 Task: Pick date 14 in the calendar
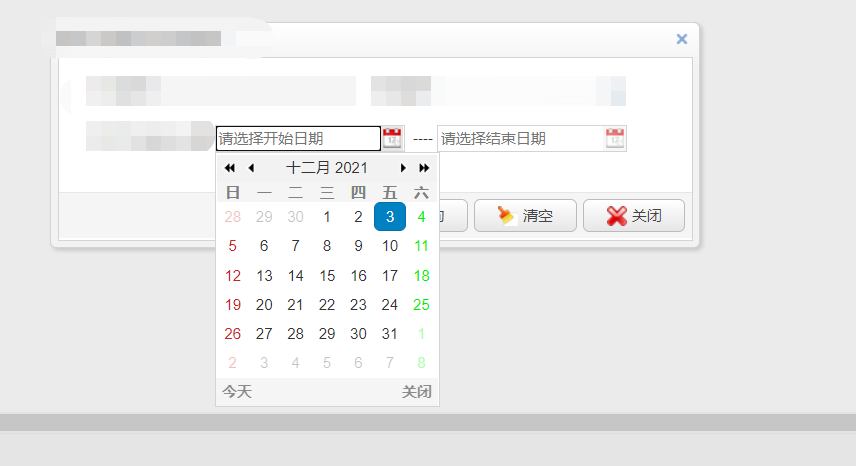[295, 276]
